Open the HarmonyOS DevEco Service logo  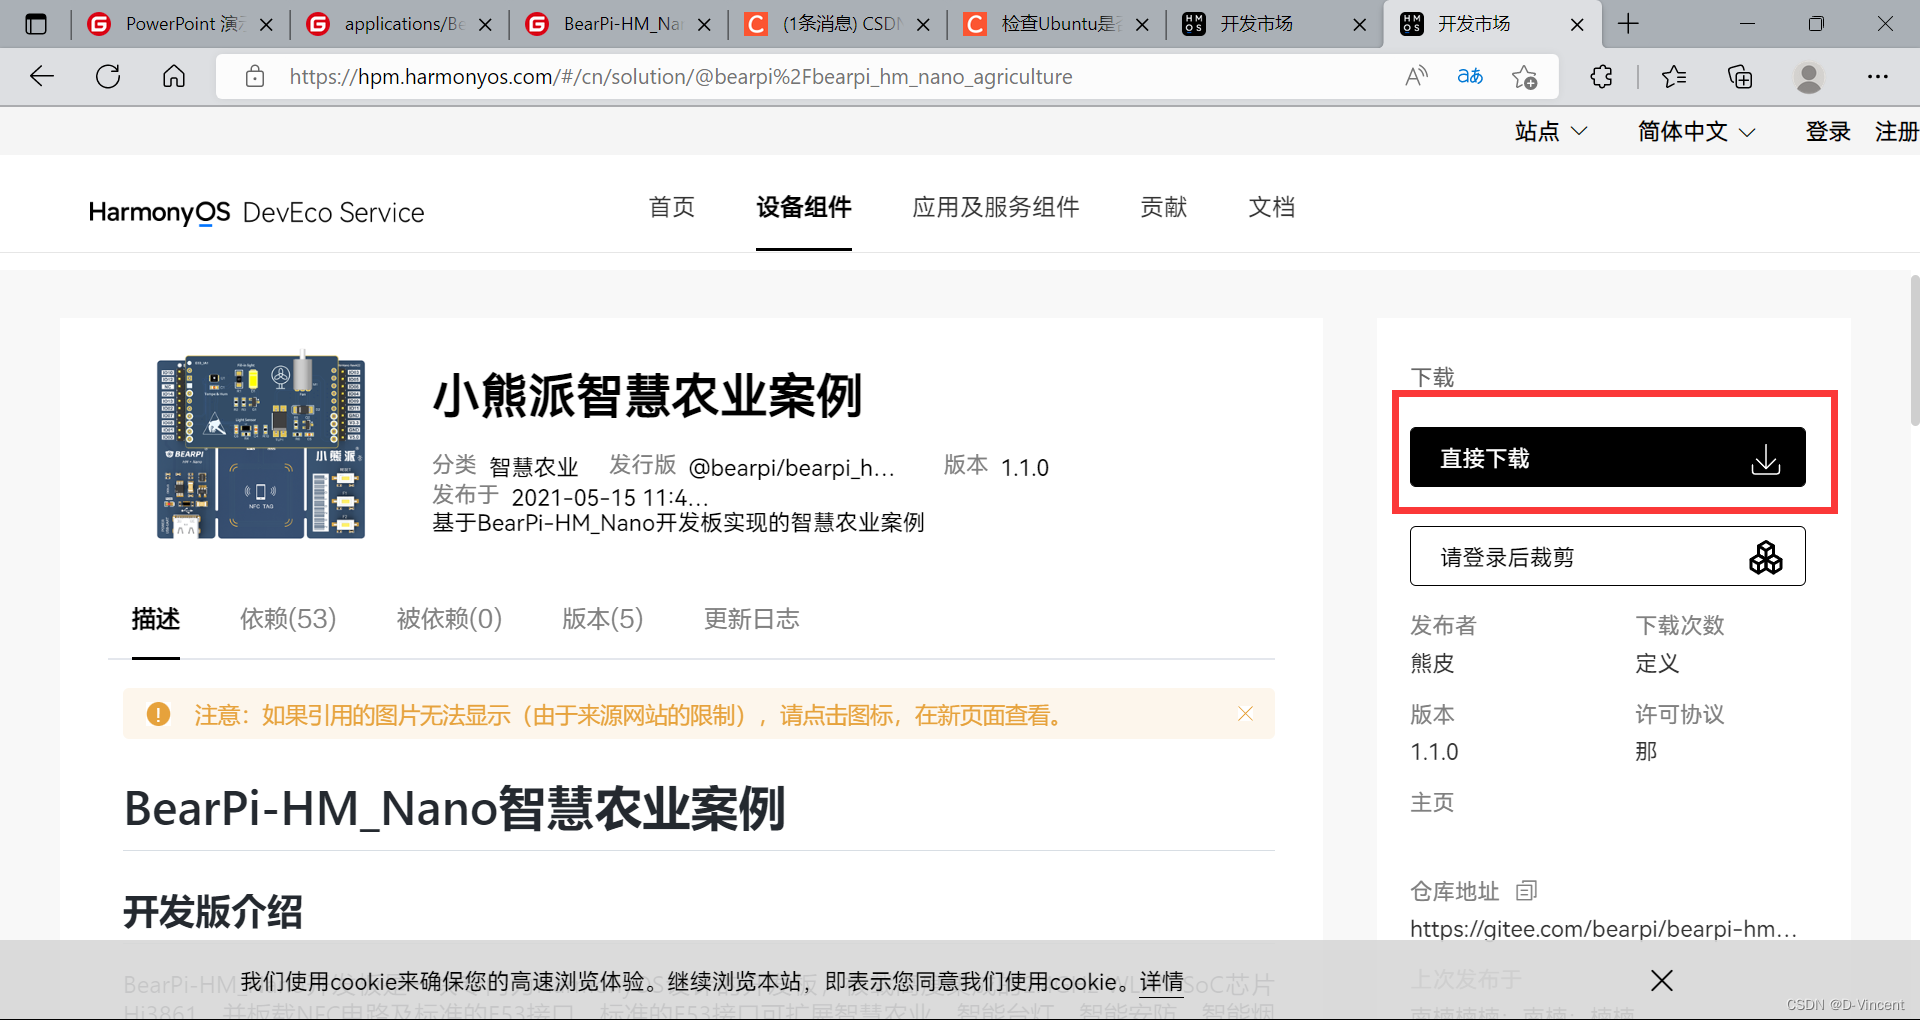[x=256, y=212]
